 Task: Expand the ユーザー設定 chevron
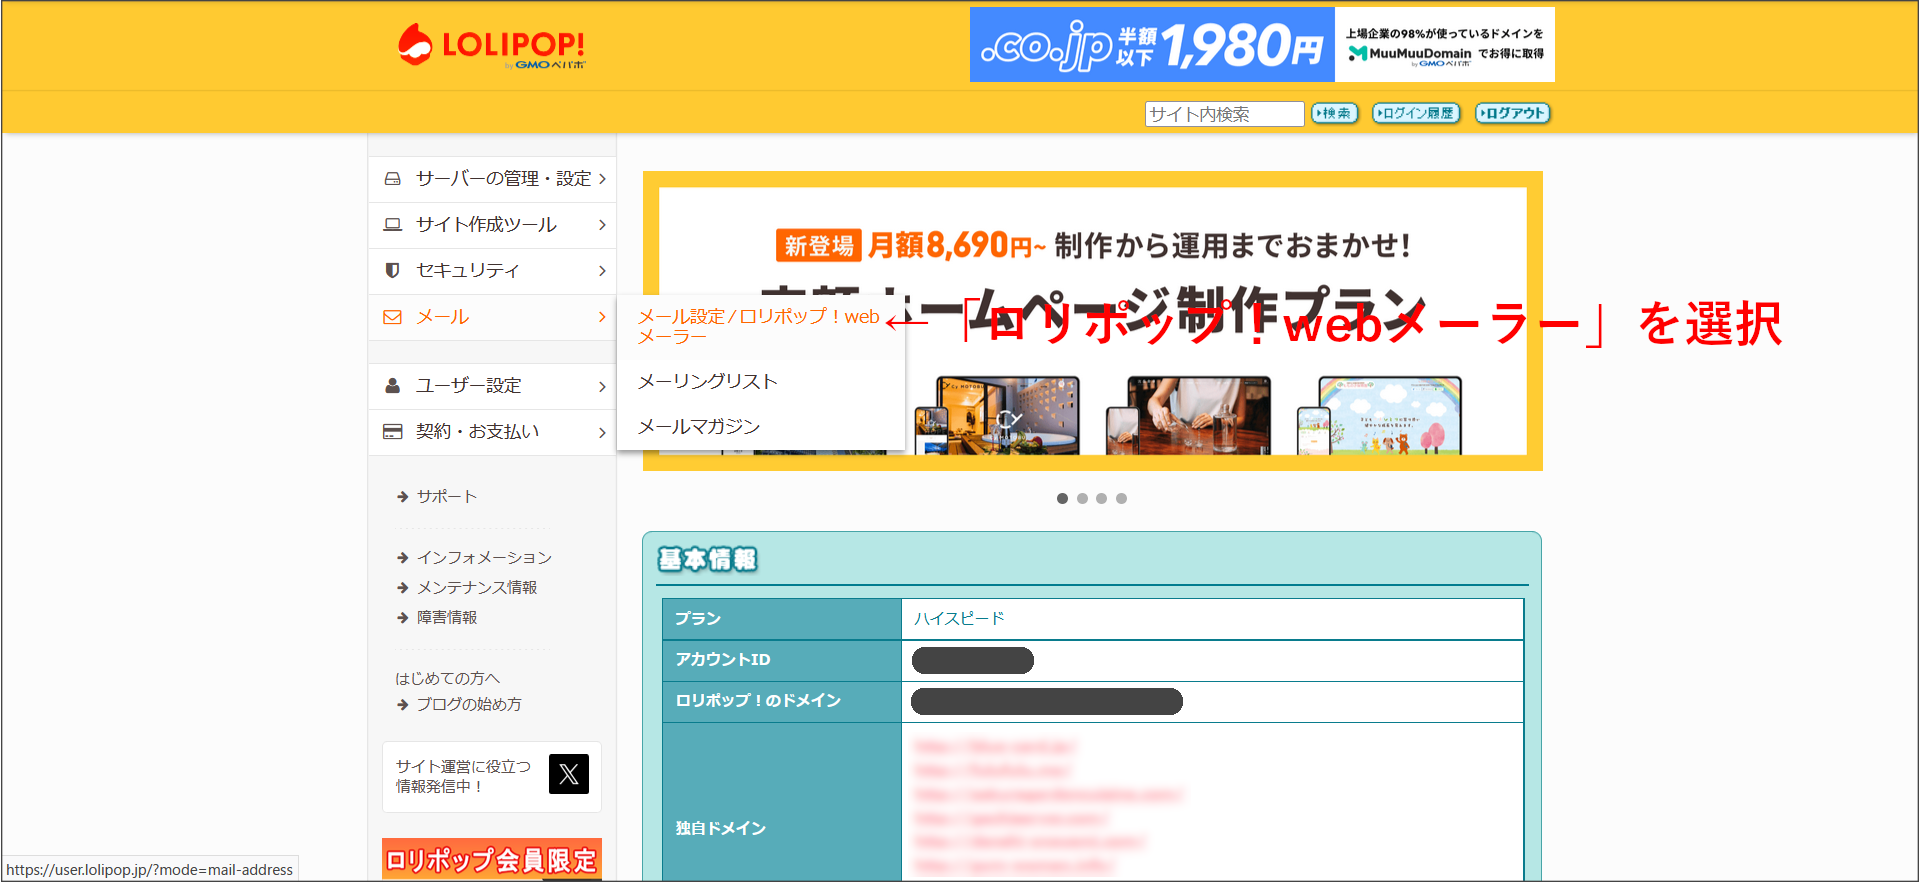coord(602,386)
